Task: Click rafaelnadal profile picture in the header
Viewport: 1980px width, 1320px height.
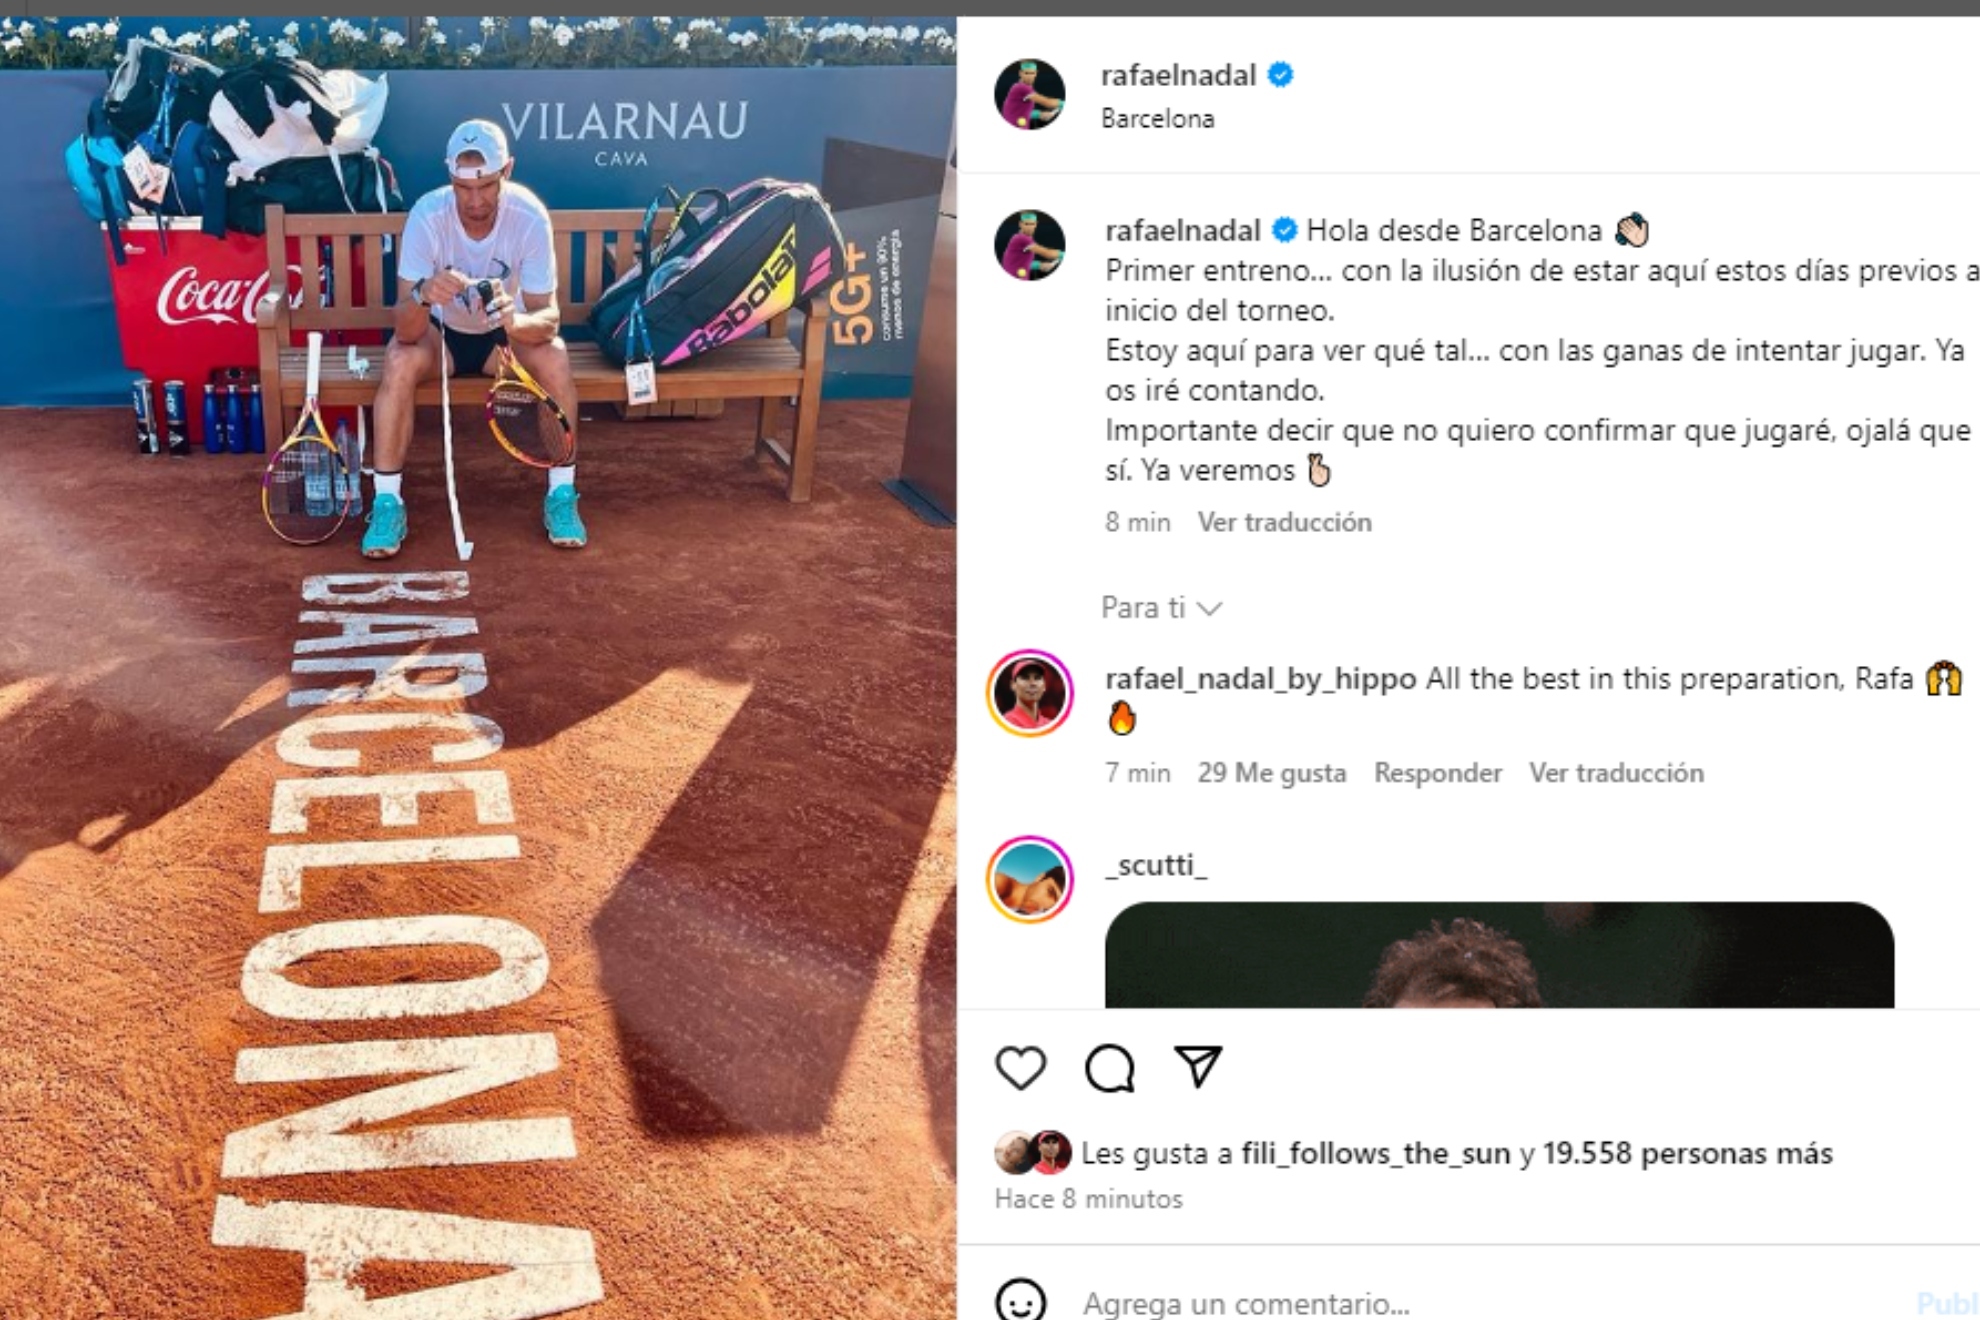Action: 1029,95
